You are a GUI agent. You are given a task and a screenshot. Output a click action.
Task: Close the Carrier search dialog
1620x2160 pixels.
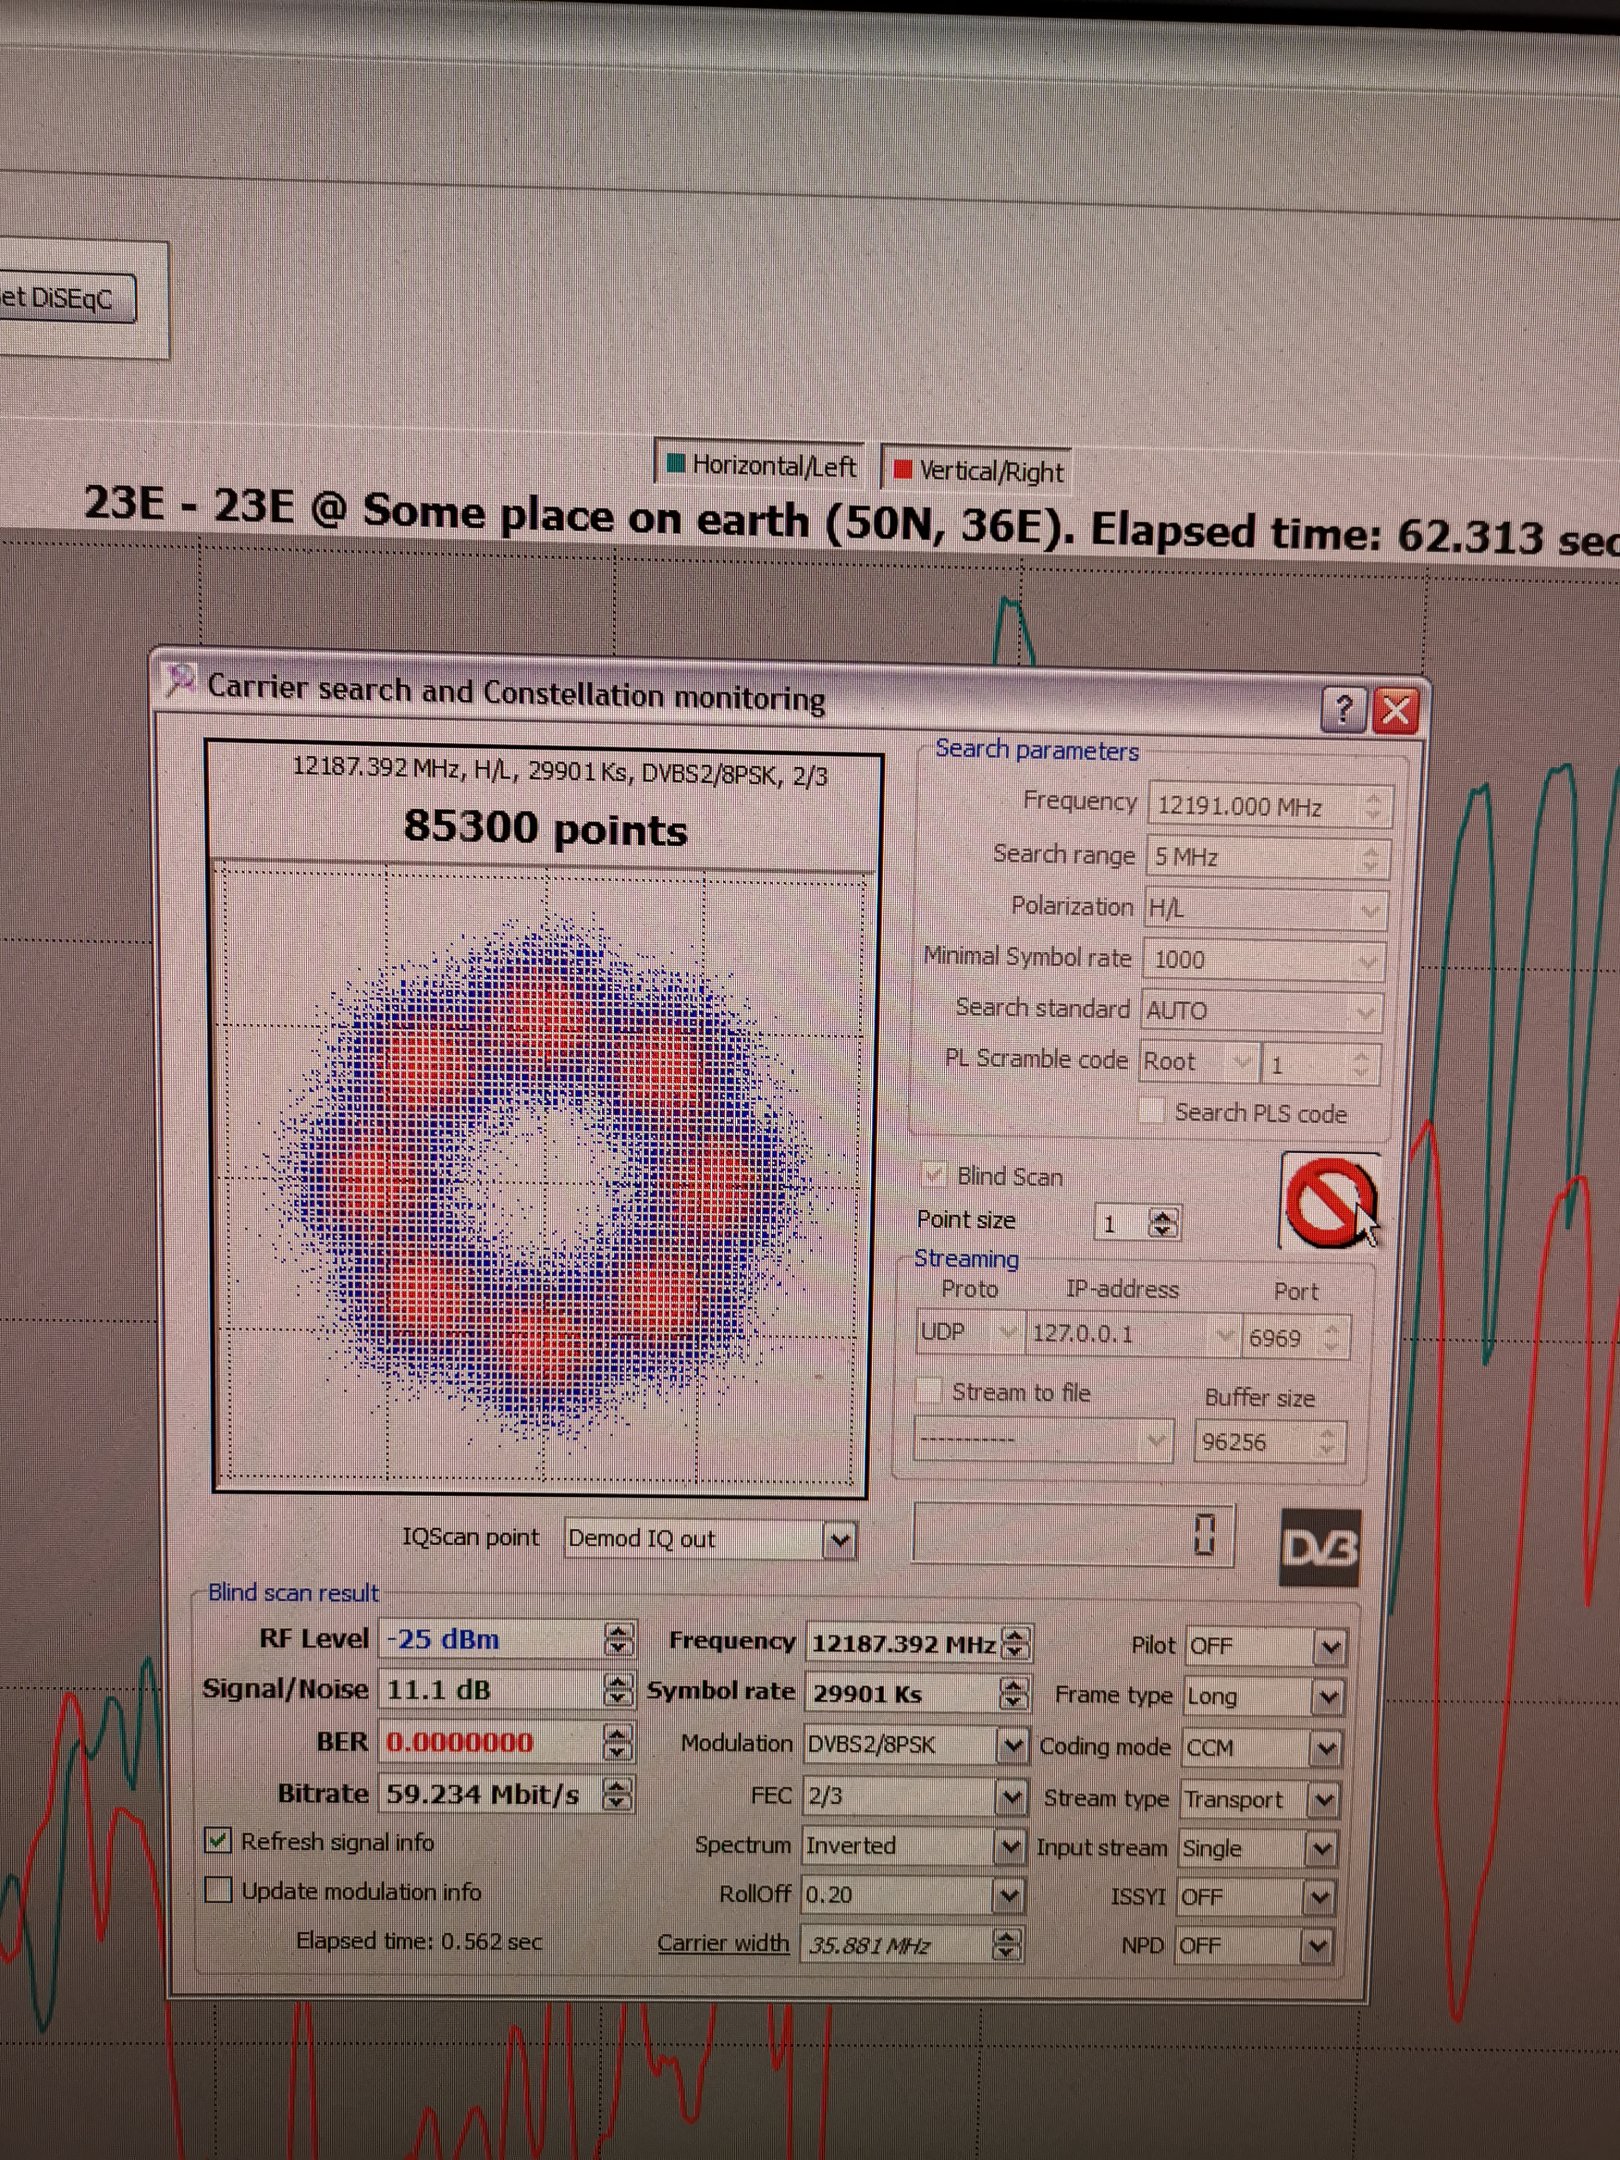[1396, 711]
